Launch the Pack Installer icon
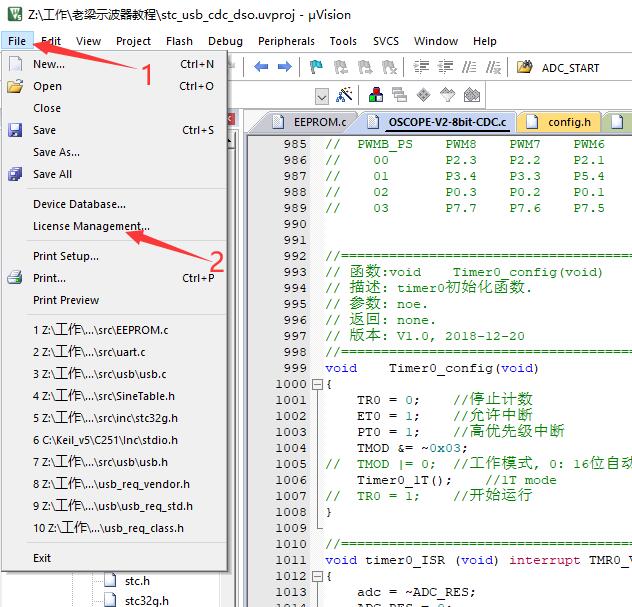 tap(472, 95)
